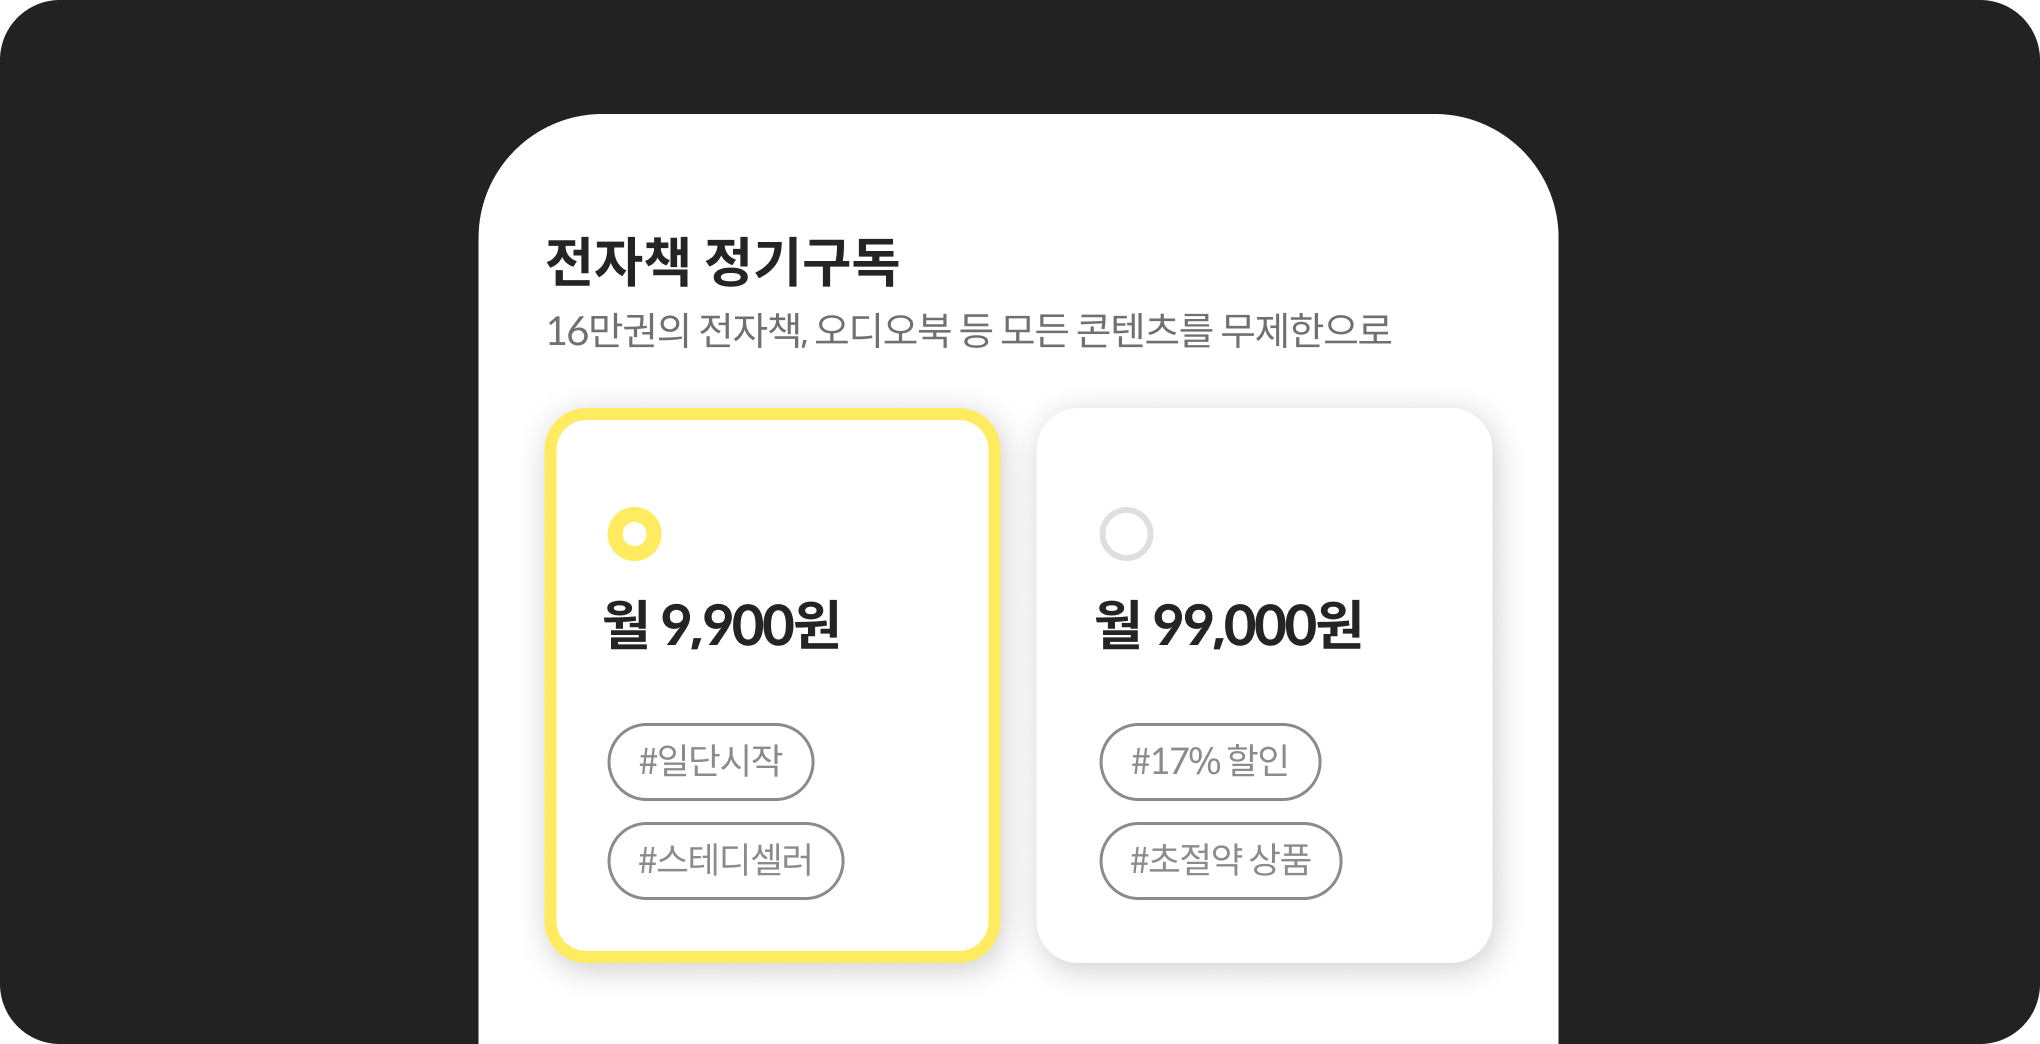This screenshot has height=1044, width=2040.
Task: Click the yellow border of selected card
Action: [772, 414]
